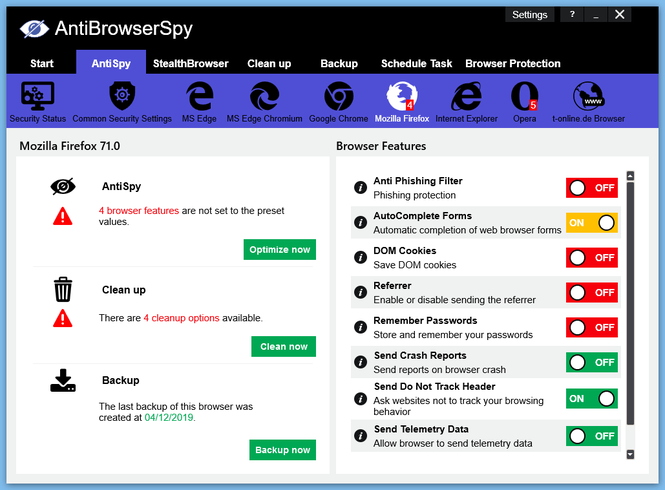
Task: Show info for Referrer feature
Action: click(360, 292)
